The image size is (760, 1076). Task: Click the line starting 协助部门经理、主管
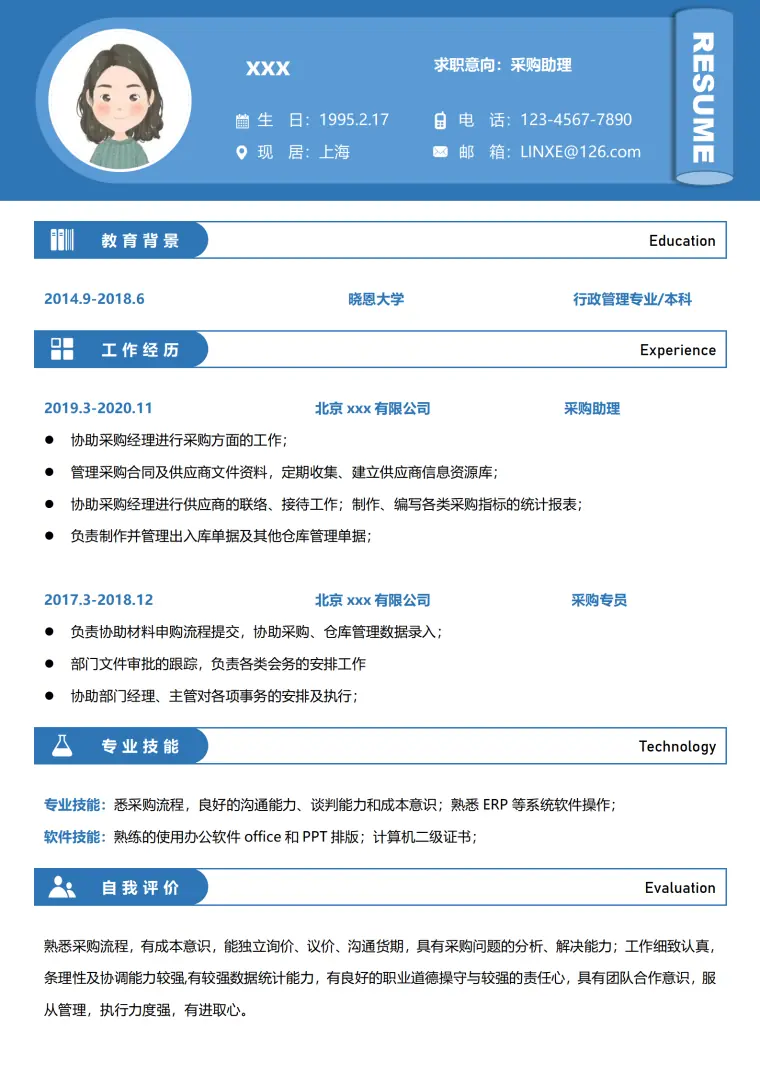[214, 696]
